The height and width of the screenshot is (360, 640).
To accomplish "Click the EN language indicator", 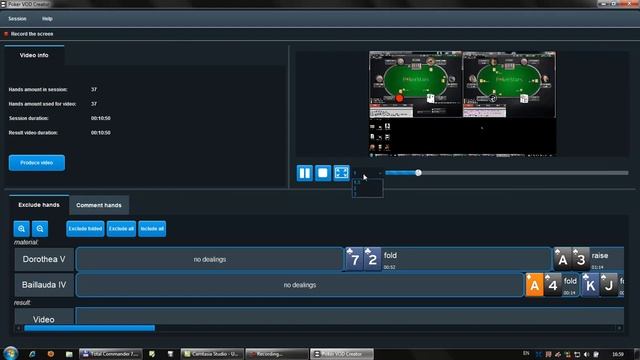I will 526,353.
